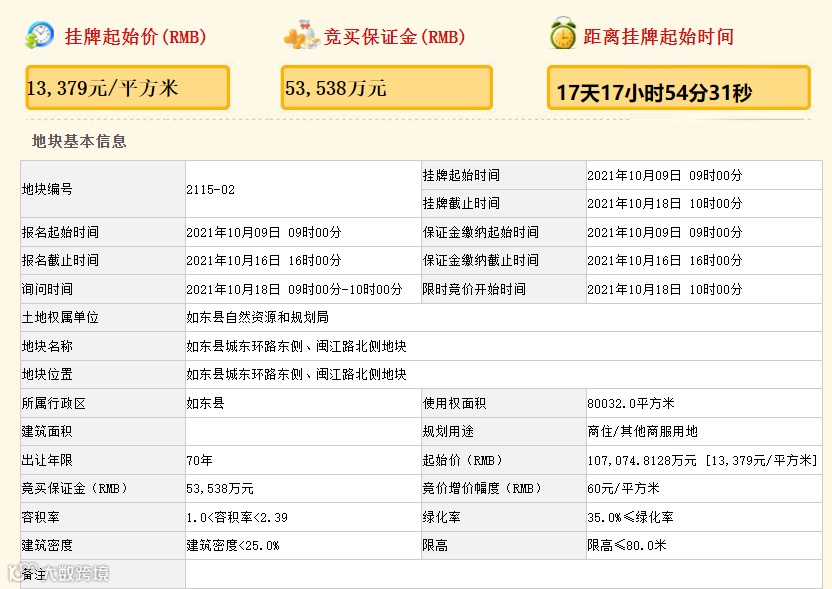Click the 限高 label
The width and height of the screenshot is (832, 589).
435,545
